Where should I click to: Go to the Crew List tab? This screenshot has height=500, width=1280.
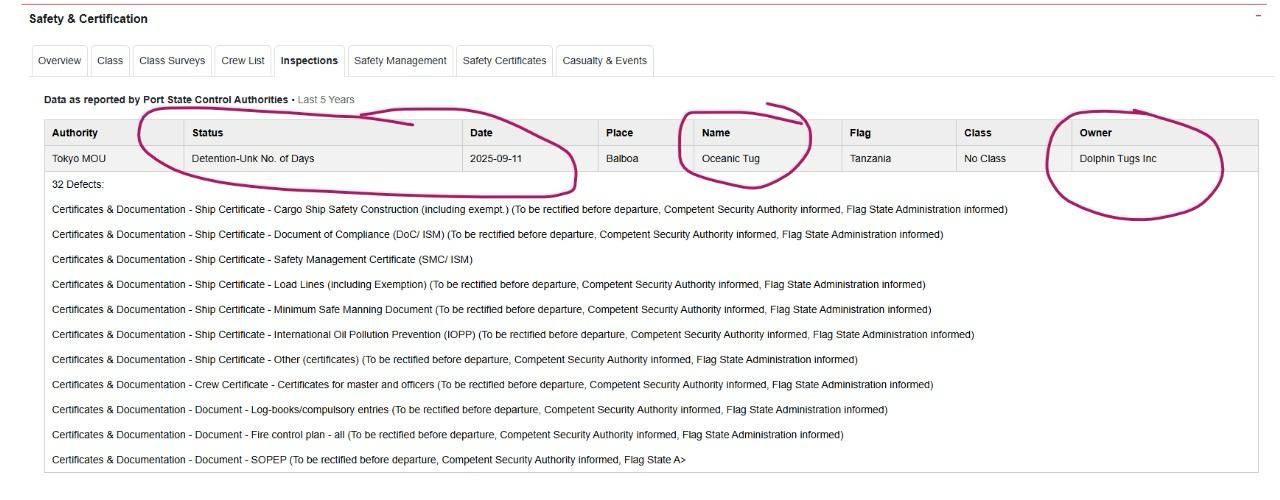click(243, 61)
